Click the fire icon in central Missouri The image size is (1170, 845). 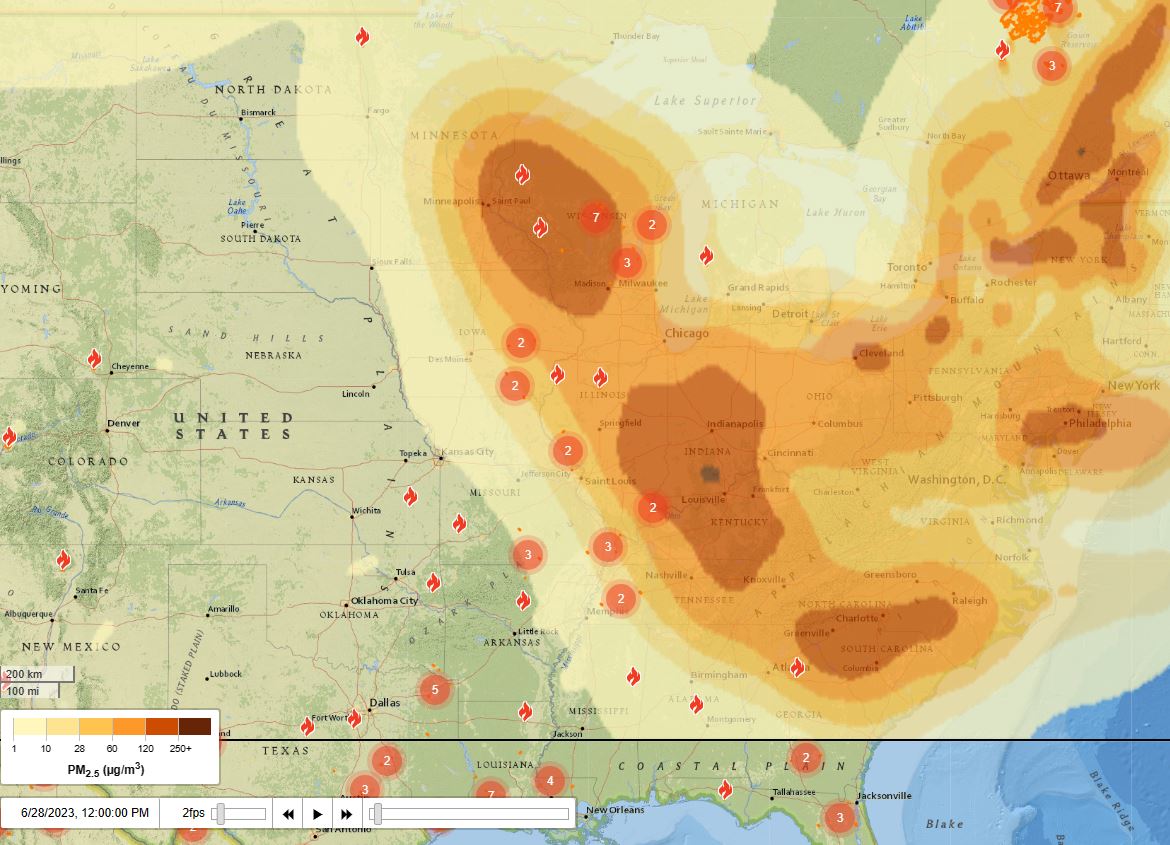coord(459,523)
